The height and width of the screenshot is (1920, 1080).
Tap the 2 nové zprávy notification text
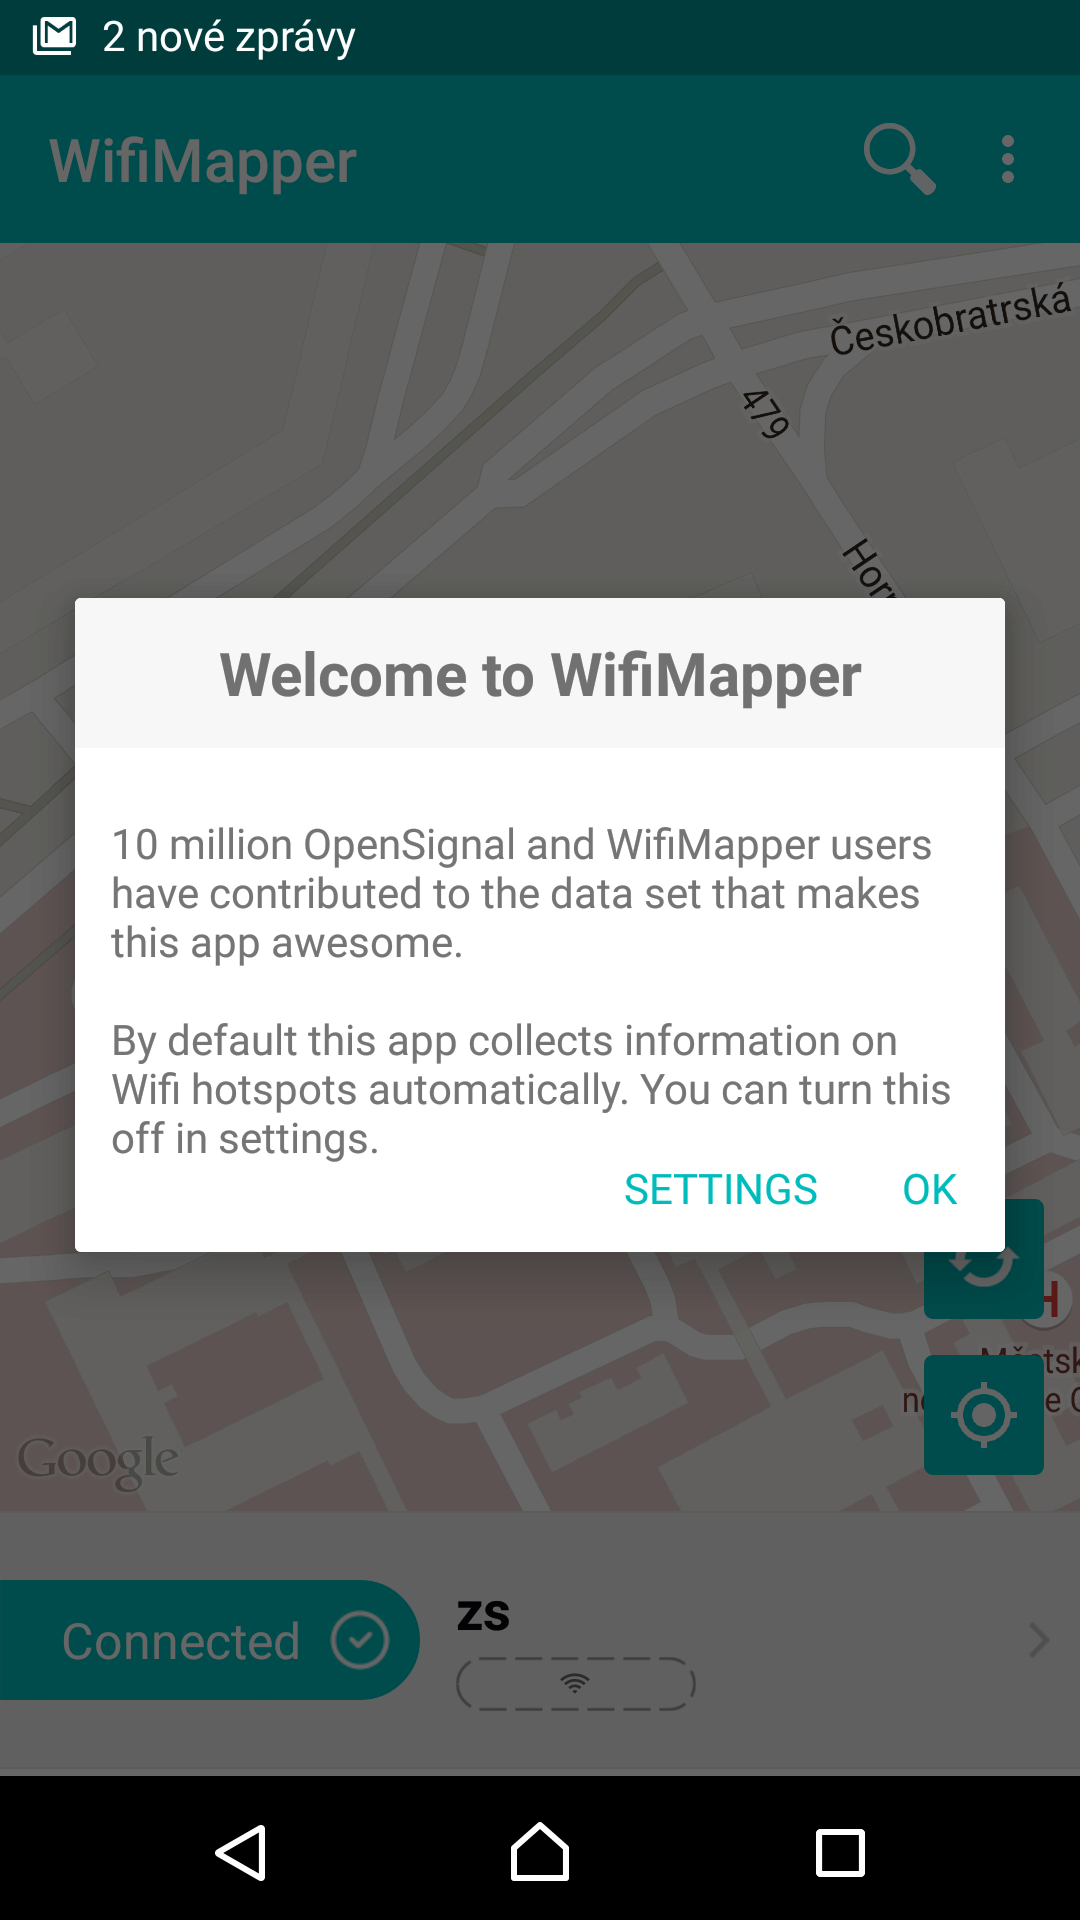(229, 37)
